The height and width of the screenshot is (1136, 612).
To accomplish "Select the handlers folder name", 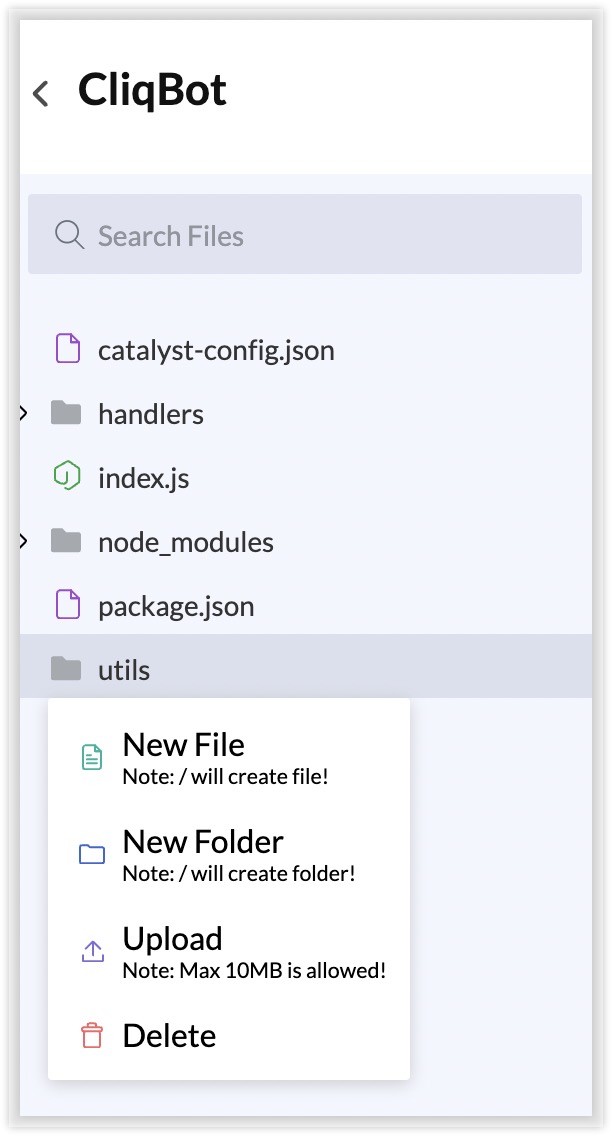I will click(x=151, y=414).
